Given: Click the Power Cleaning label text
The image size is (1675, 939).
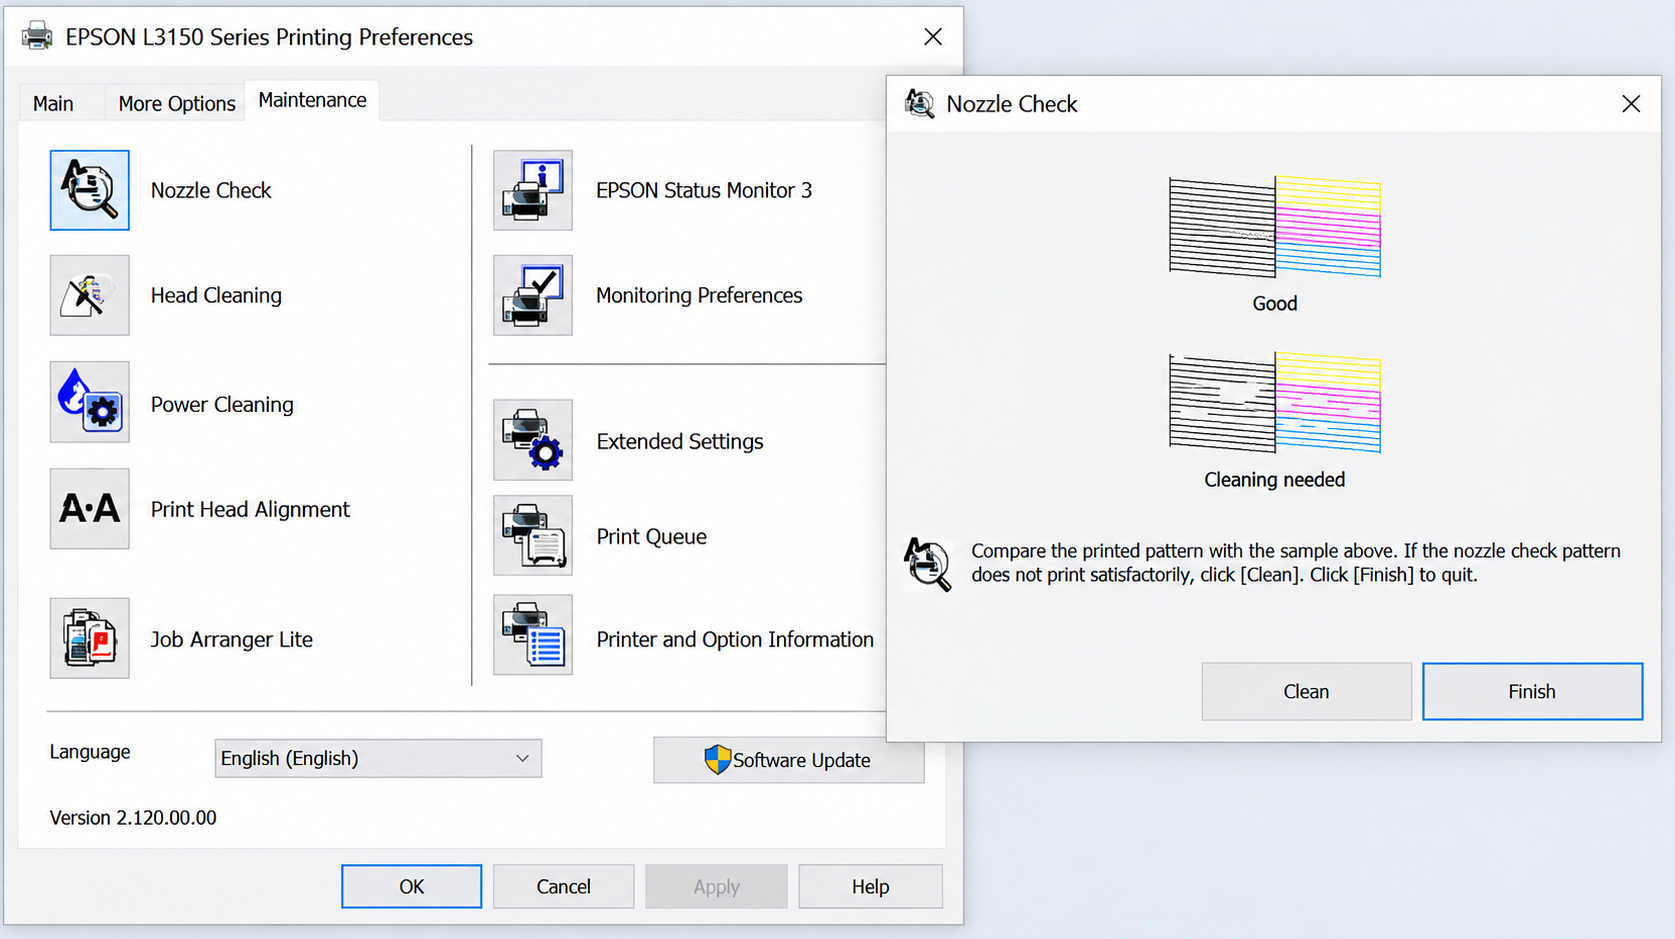Looking at the screenshot, I should tap(222, 404).
